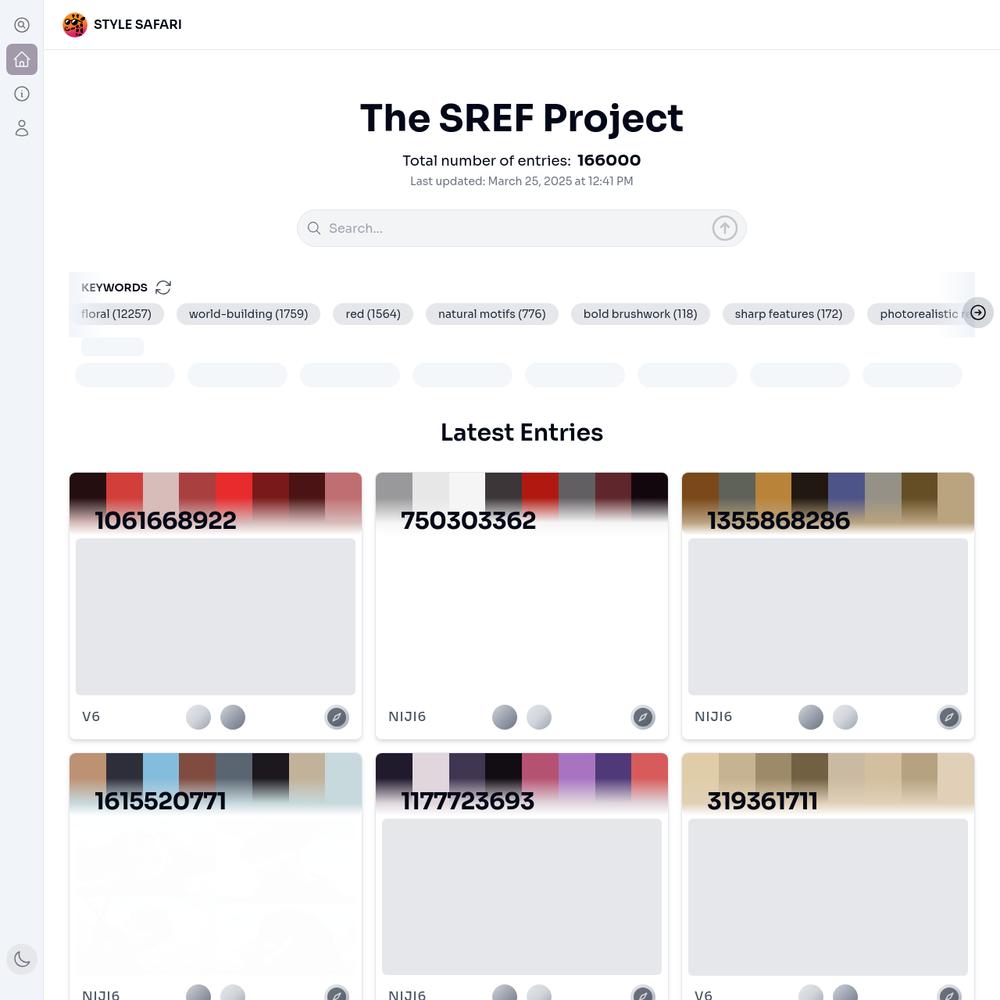
Task: Click the compass icon on card 1061668922
Action: pyautogui.click(x=337, y=717)
